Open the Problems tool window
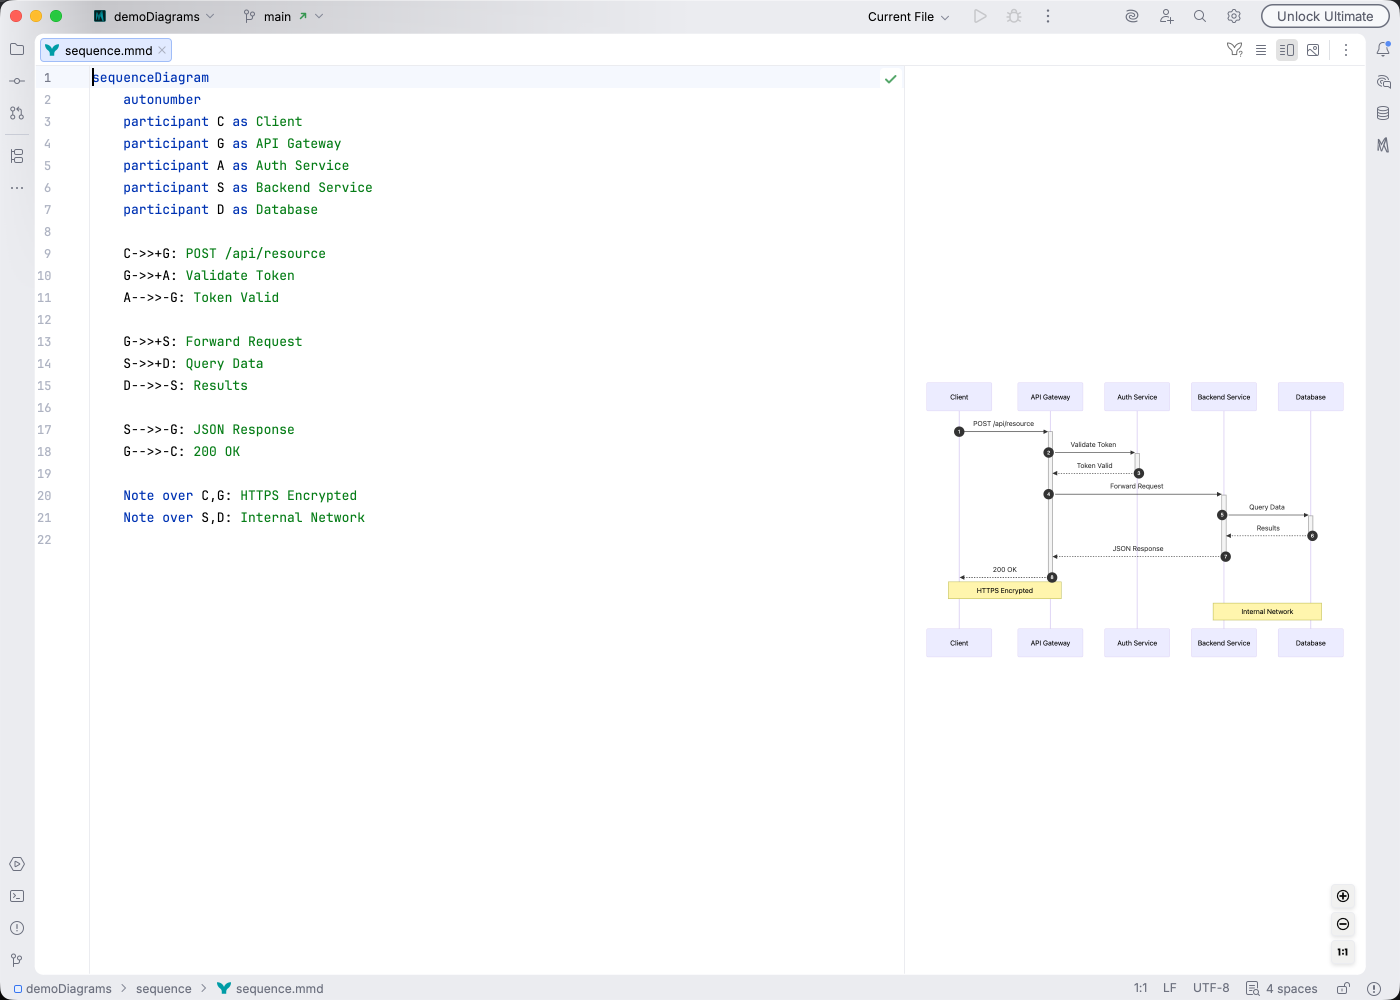 pos(16,928)
